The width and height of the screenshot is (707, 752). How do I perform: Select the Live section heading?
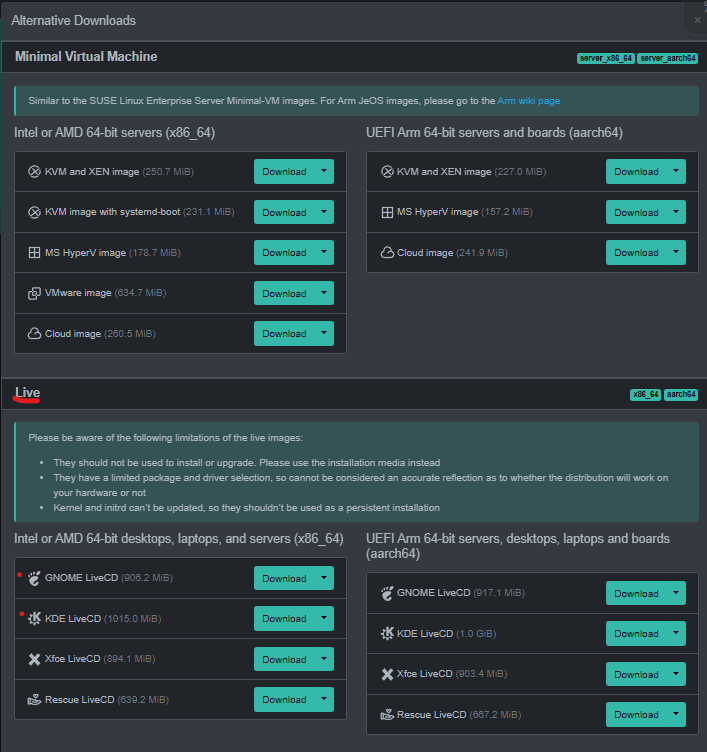27,393
